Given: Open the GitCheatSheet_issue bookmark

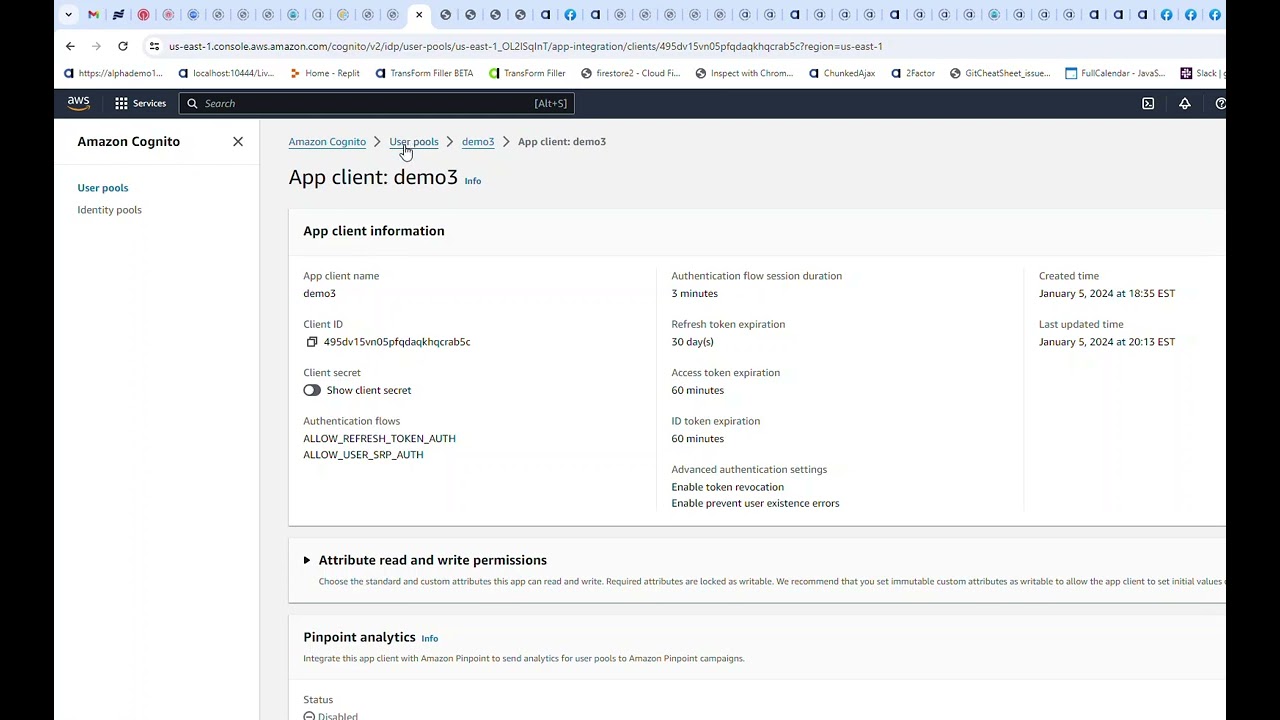Looking at the screenshot, I should (1000, 73).
